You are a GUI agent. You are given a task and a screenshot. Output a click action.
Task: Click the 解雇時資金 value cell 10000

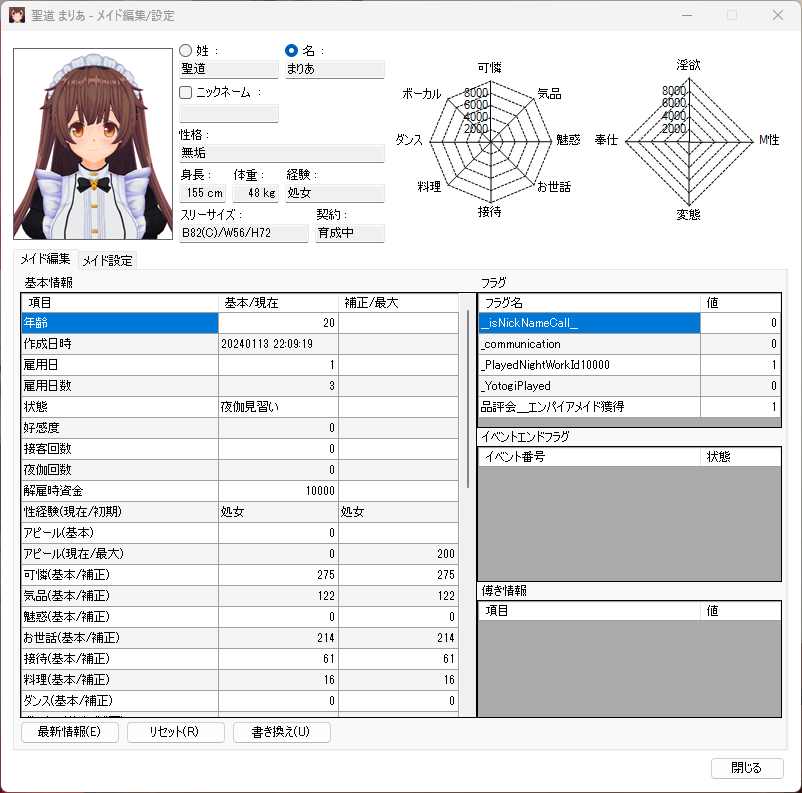pos(278,491)
